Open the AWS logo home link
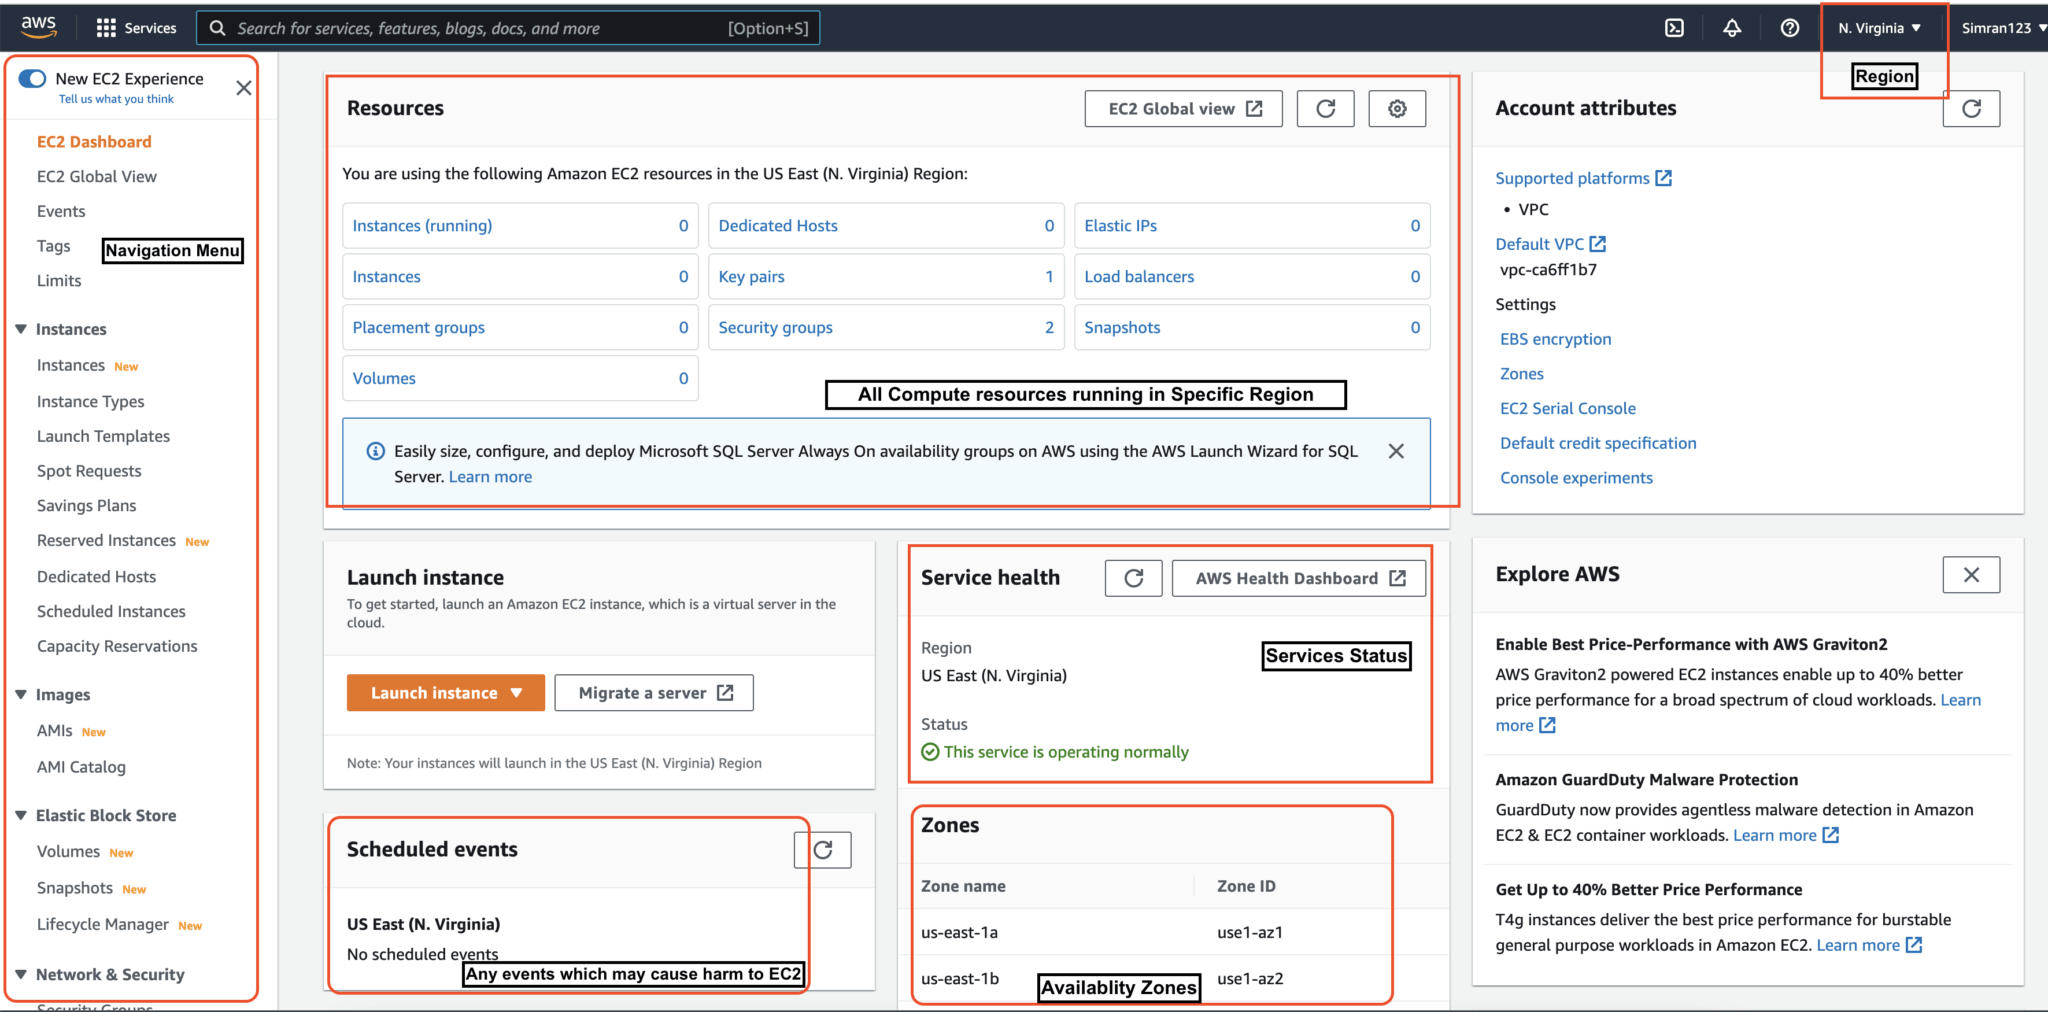The image size is (2048, 1012). click(38, 27)
